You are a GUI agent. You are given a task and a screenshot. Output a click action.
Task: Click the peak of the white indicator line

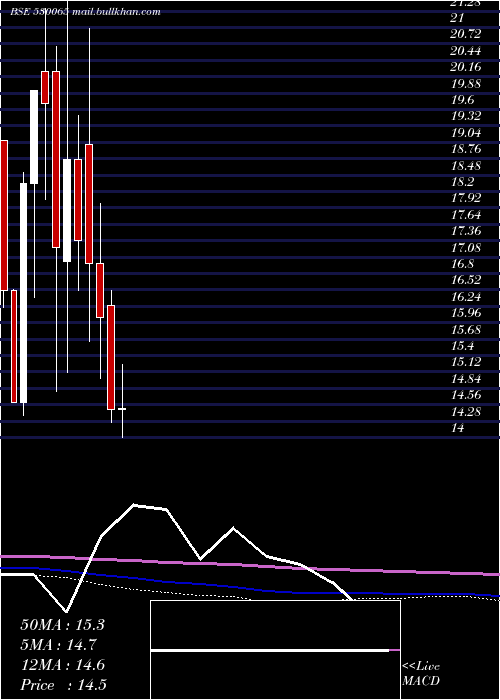click(x=134, y=505)
